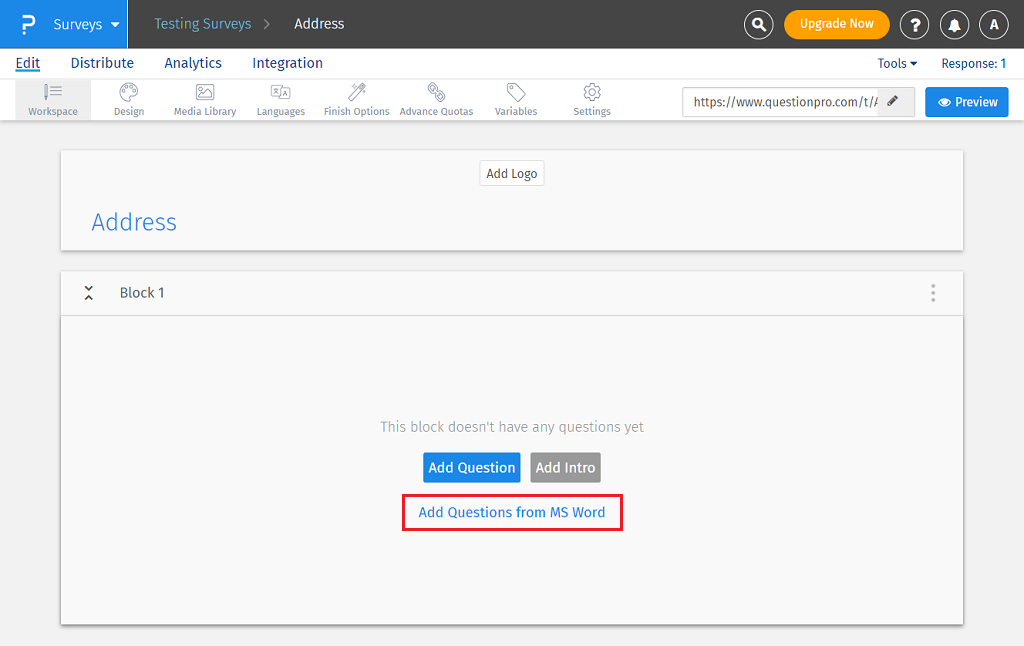Open the Languages panel icon
1024x646 pixels.
point(280,99)
